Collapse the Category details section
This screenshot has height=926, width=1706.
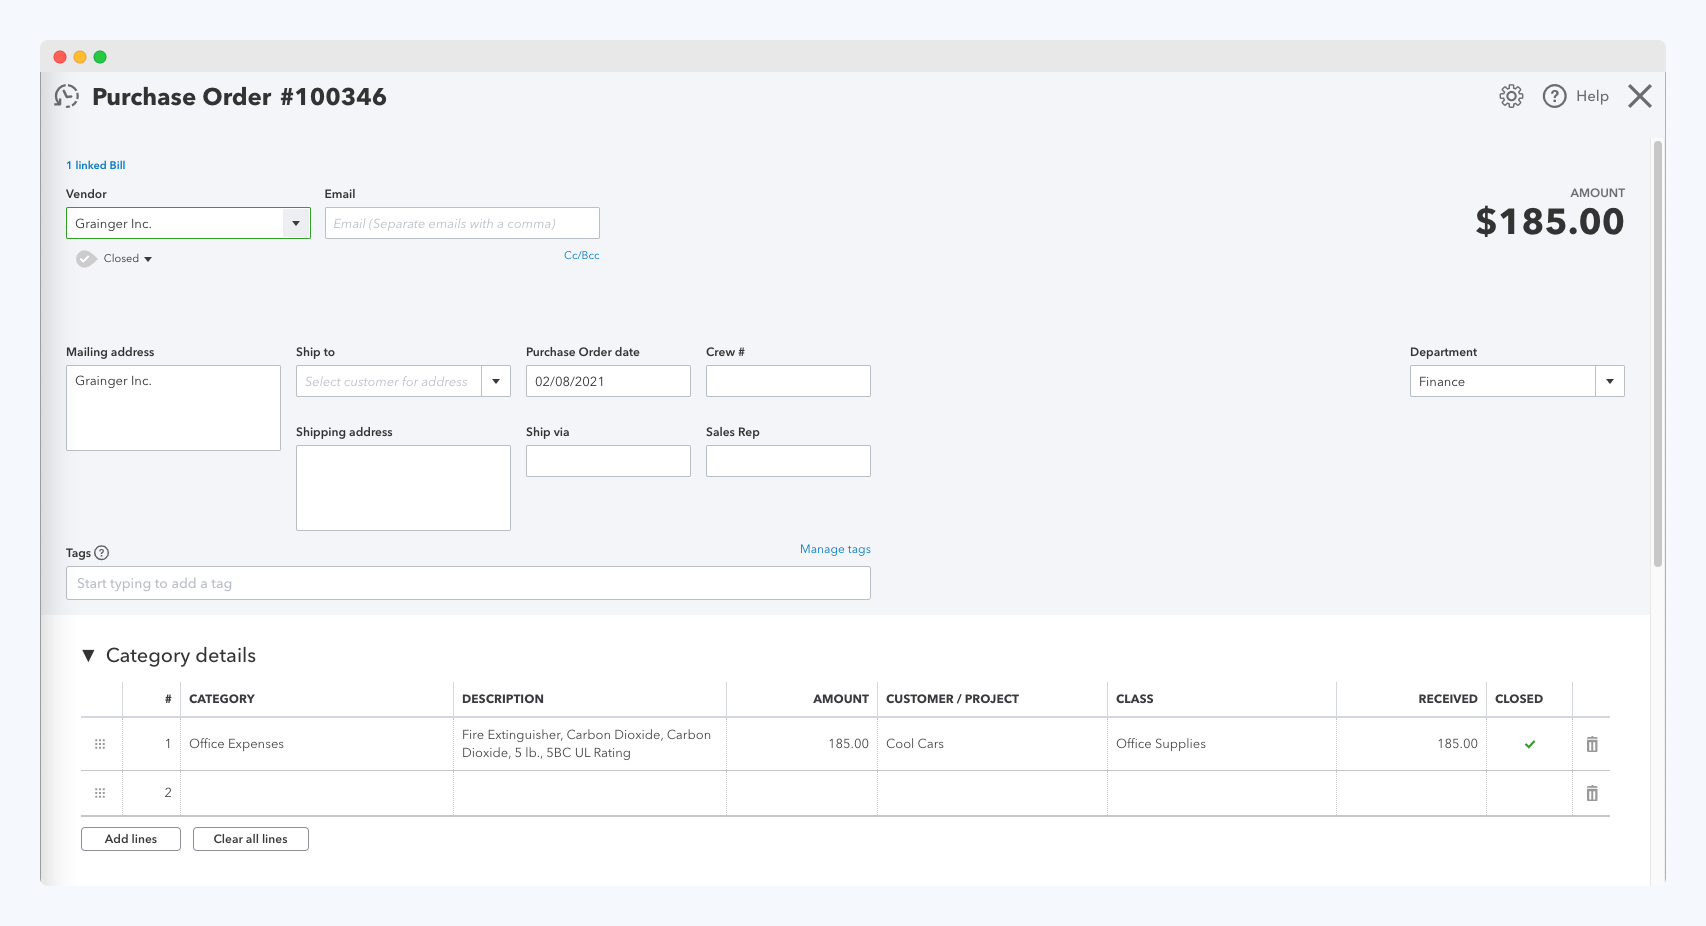pyautogui.click(x=88, y=655)
